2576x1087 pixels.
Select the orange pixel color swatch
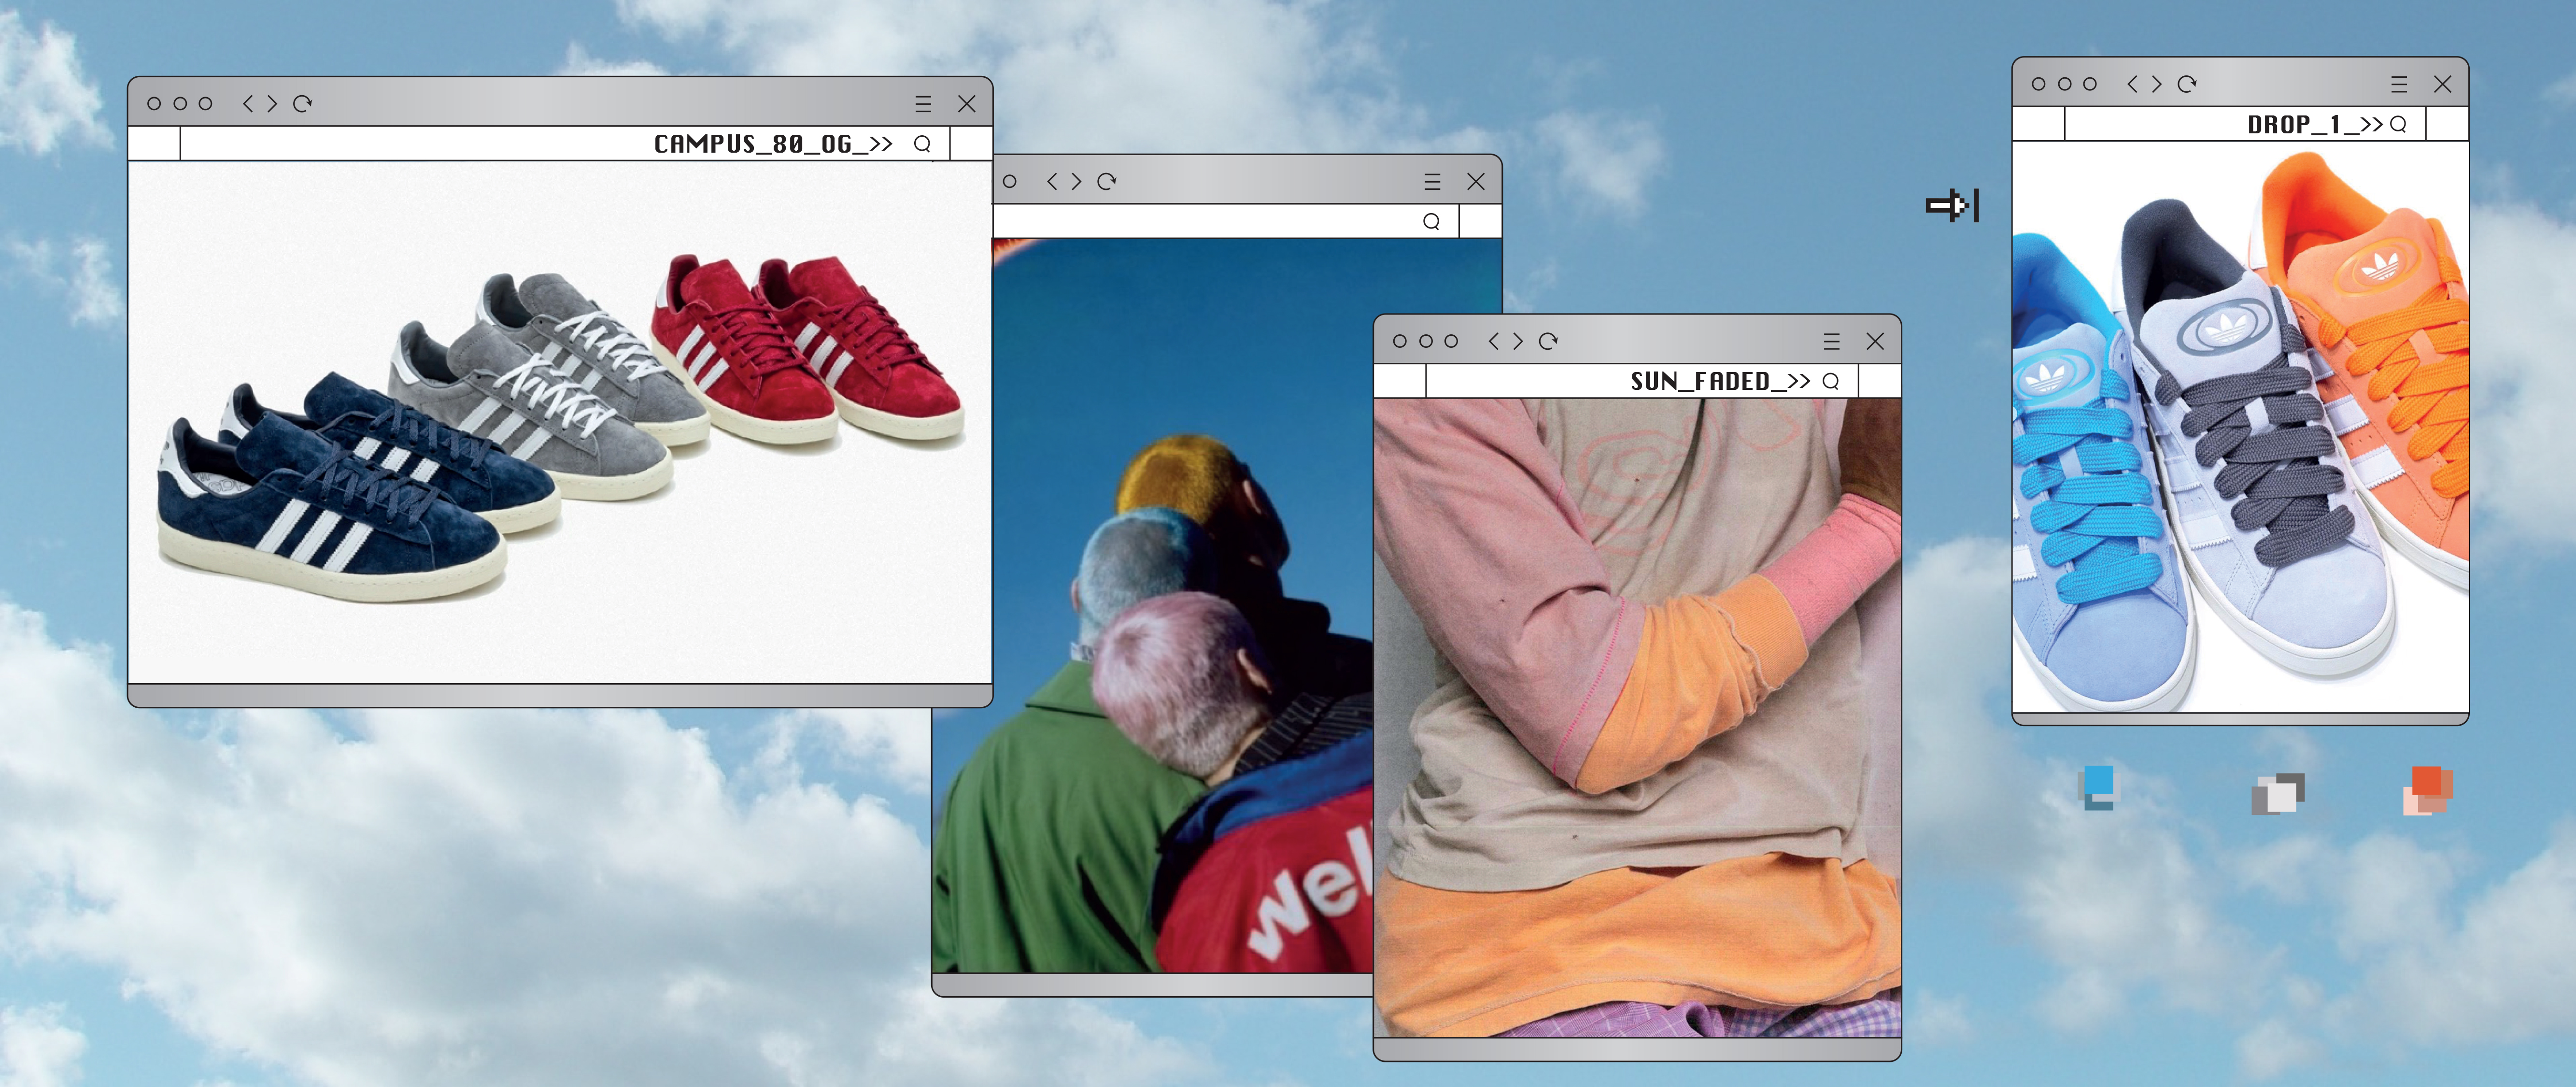[x=2428, y=790]
